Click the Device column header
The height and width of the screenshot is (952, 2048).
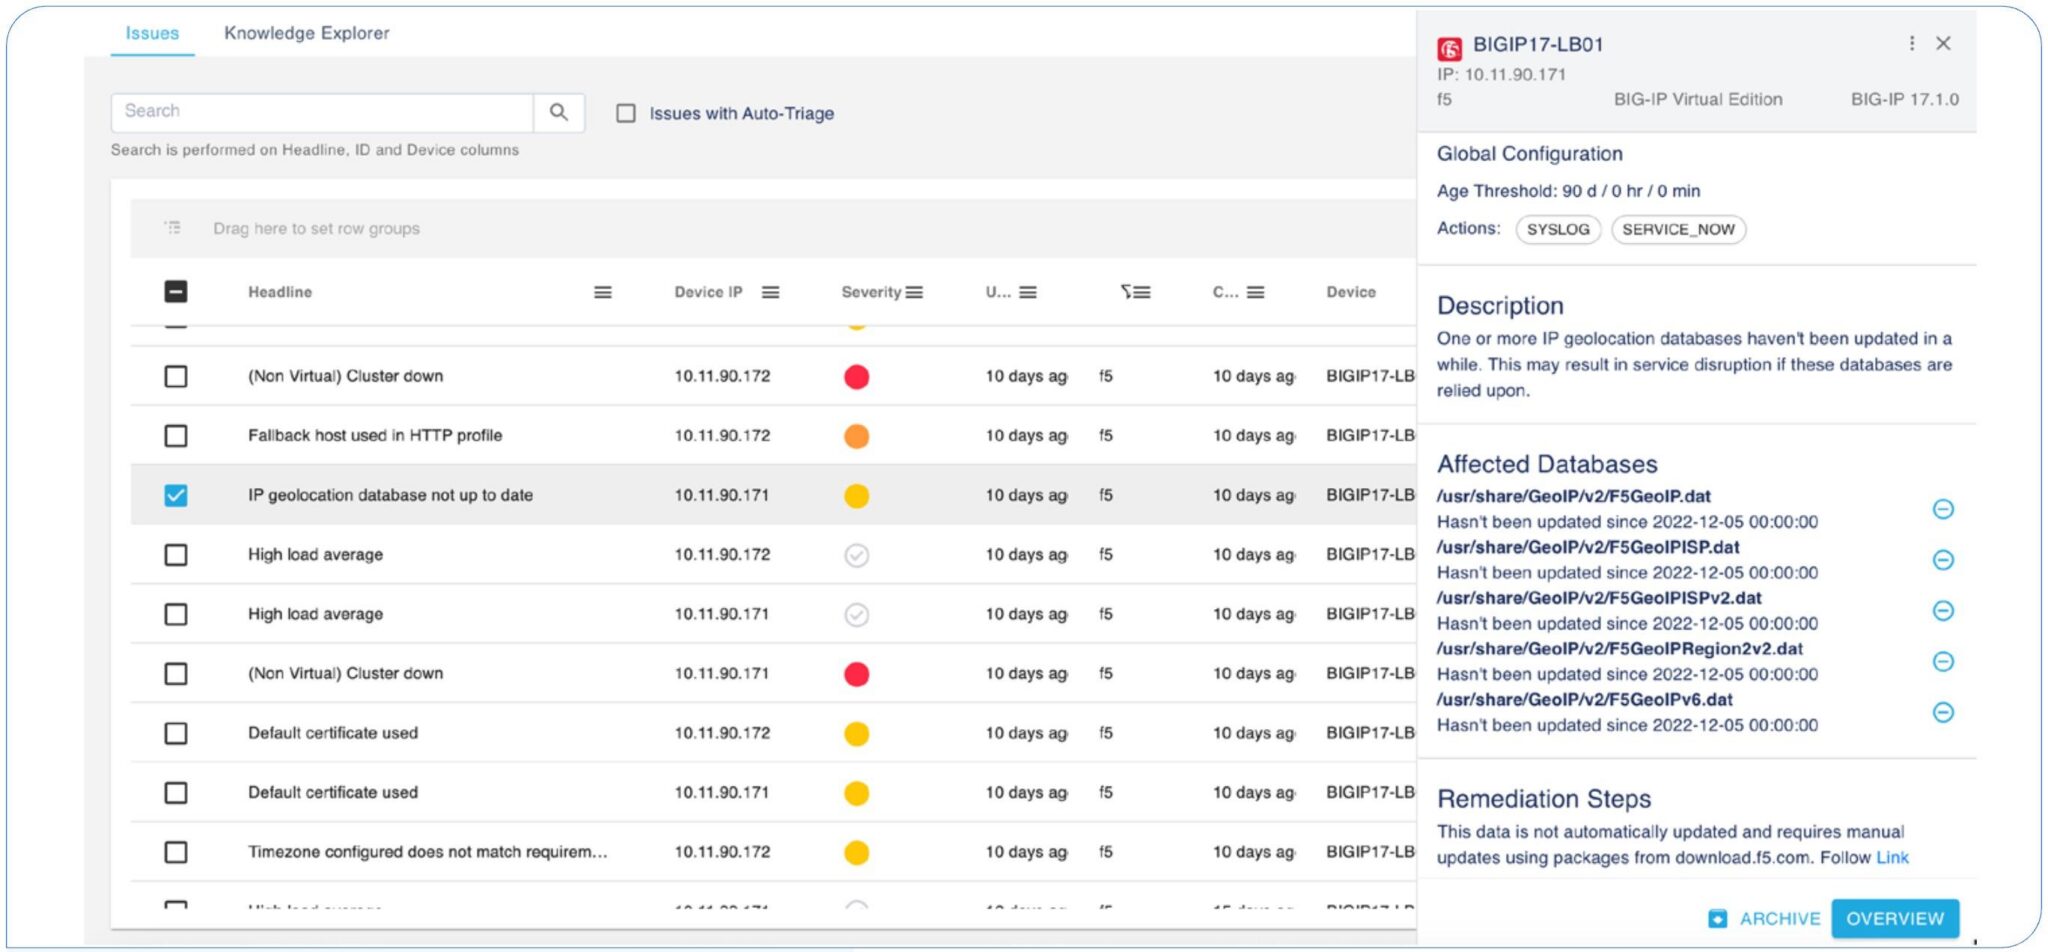click(x=1351, y=292)
